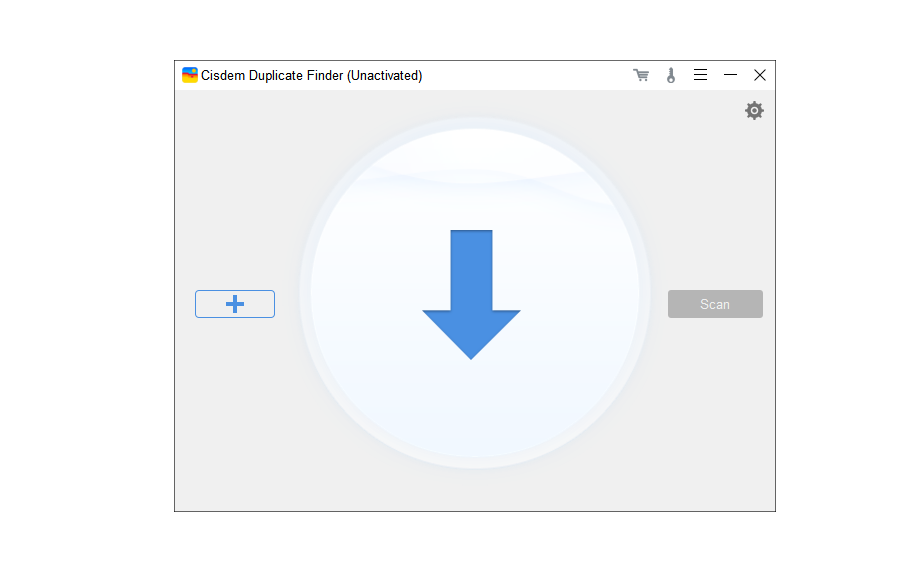This screenshot has height=581, width=909.
Task: Click the activation key icon
Action: click(671, 75)
